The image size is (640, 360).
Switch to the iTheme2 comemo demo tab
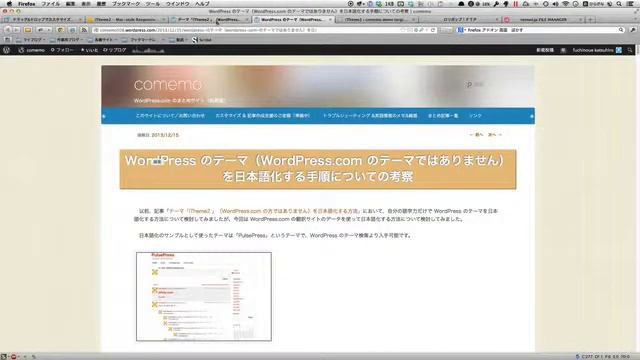[376, 19]
